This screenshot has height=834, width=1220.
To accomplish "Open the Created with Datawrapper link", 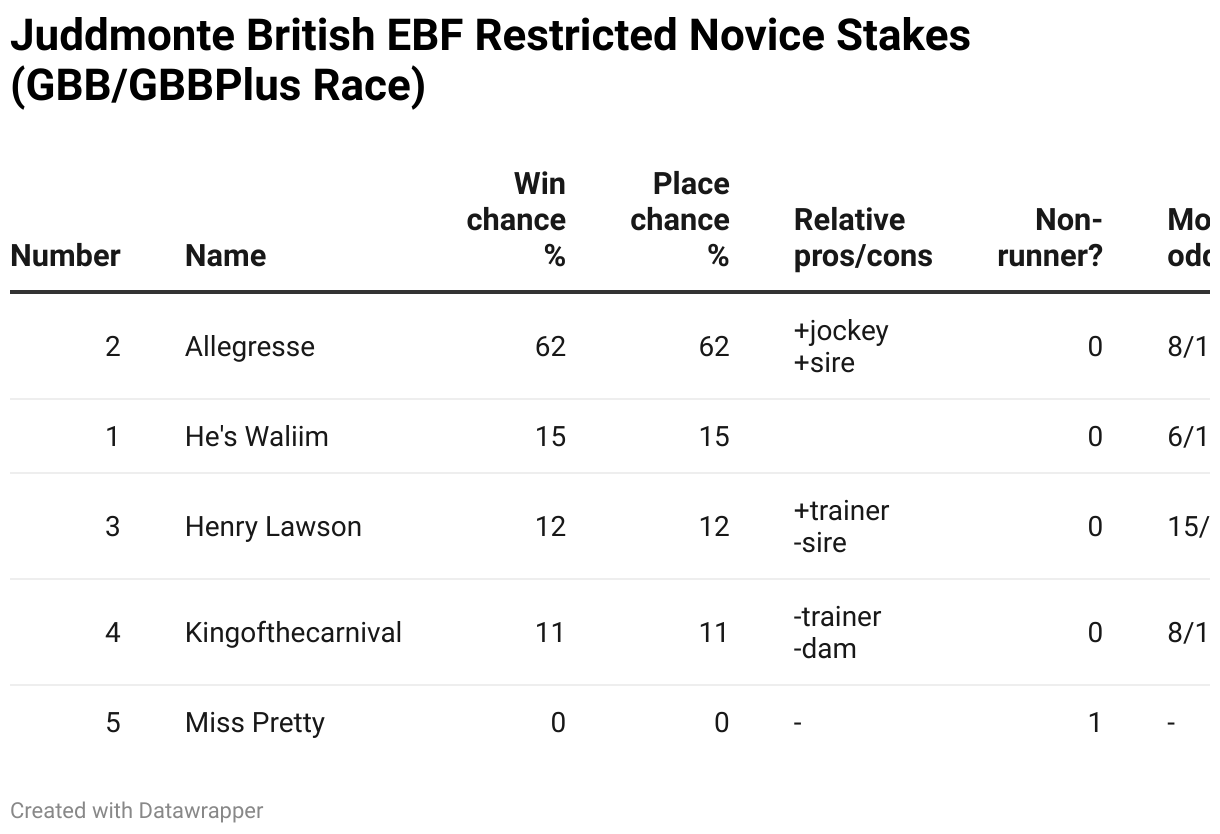I will [137, 810].
